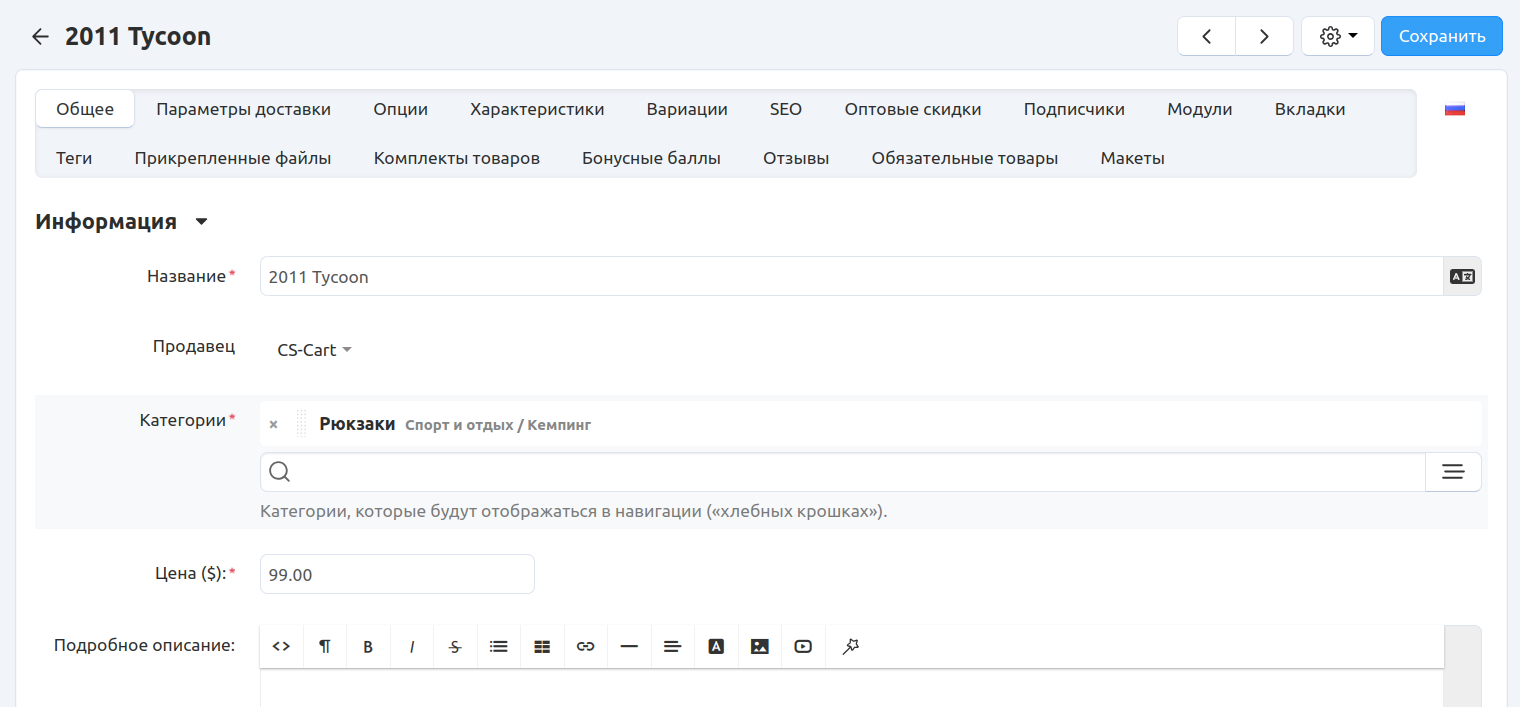
Task: Click the price input field
Action: tap(397, 574)
